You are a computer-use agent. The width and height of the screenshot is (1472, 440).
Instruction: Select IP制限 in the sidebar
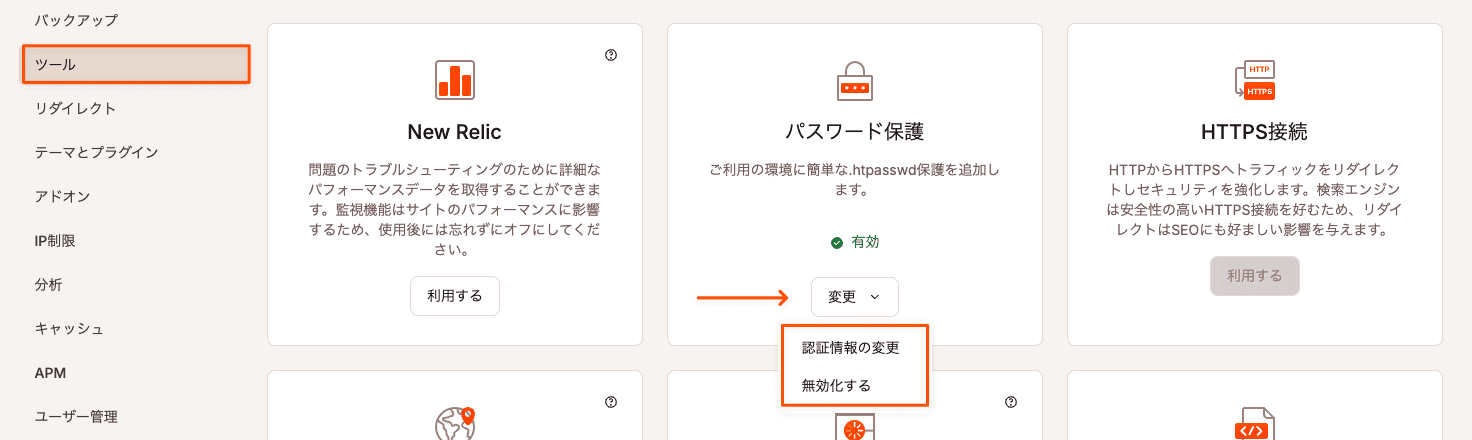[55, 240]
